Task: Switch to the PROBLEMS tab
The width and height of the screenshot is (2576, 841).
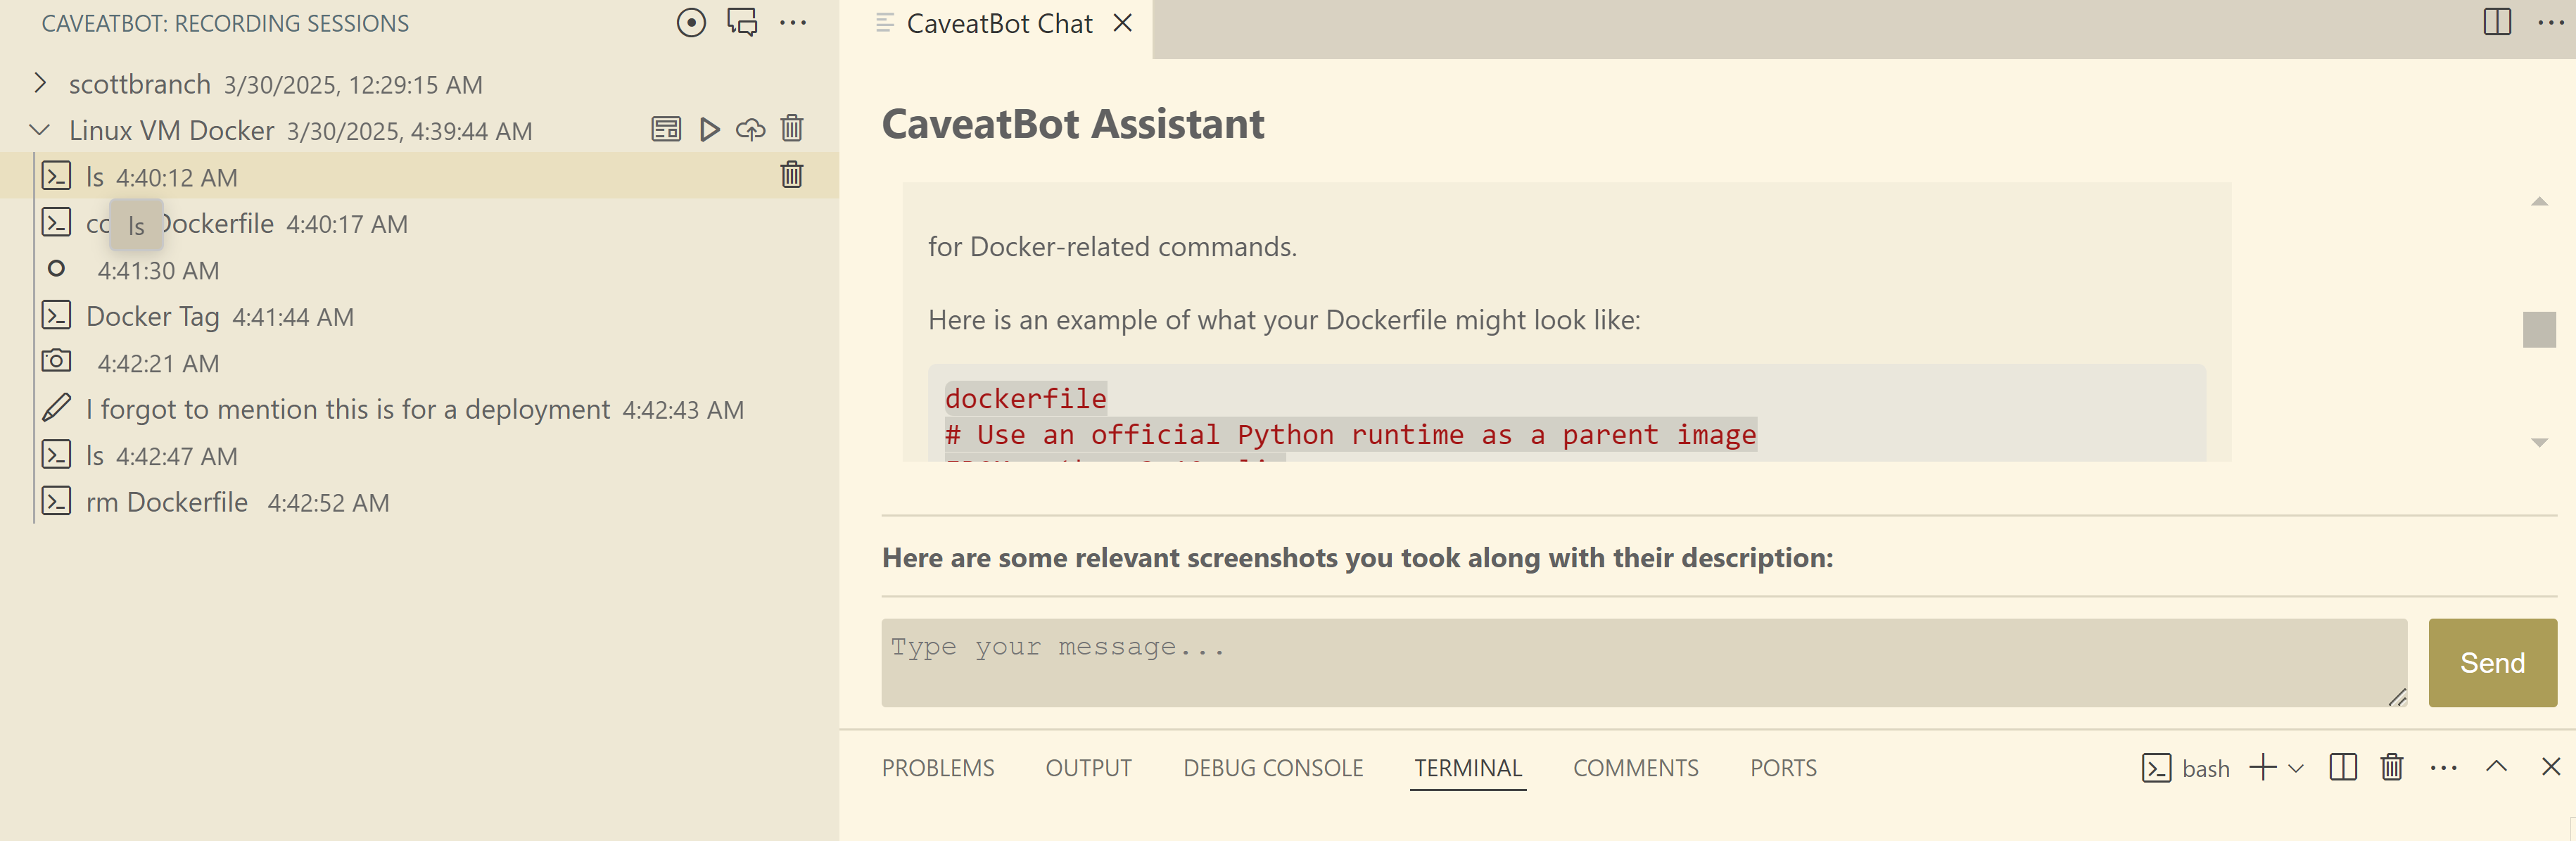Action: coord(937,768)
